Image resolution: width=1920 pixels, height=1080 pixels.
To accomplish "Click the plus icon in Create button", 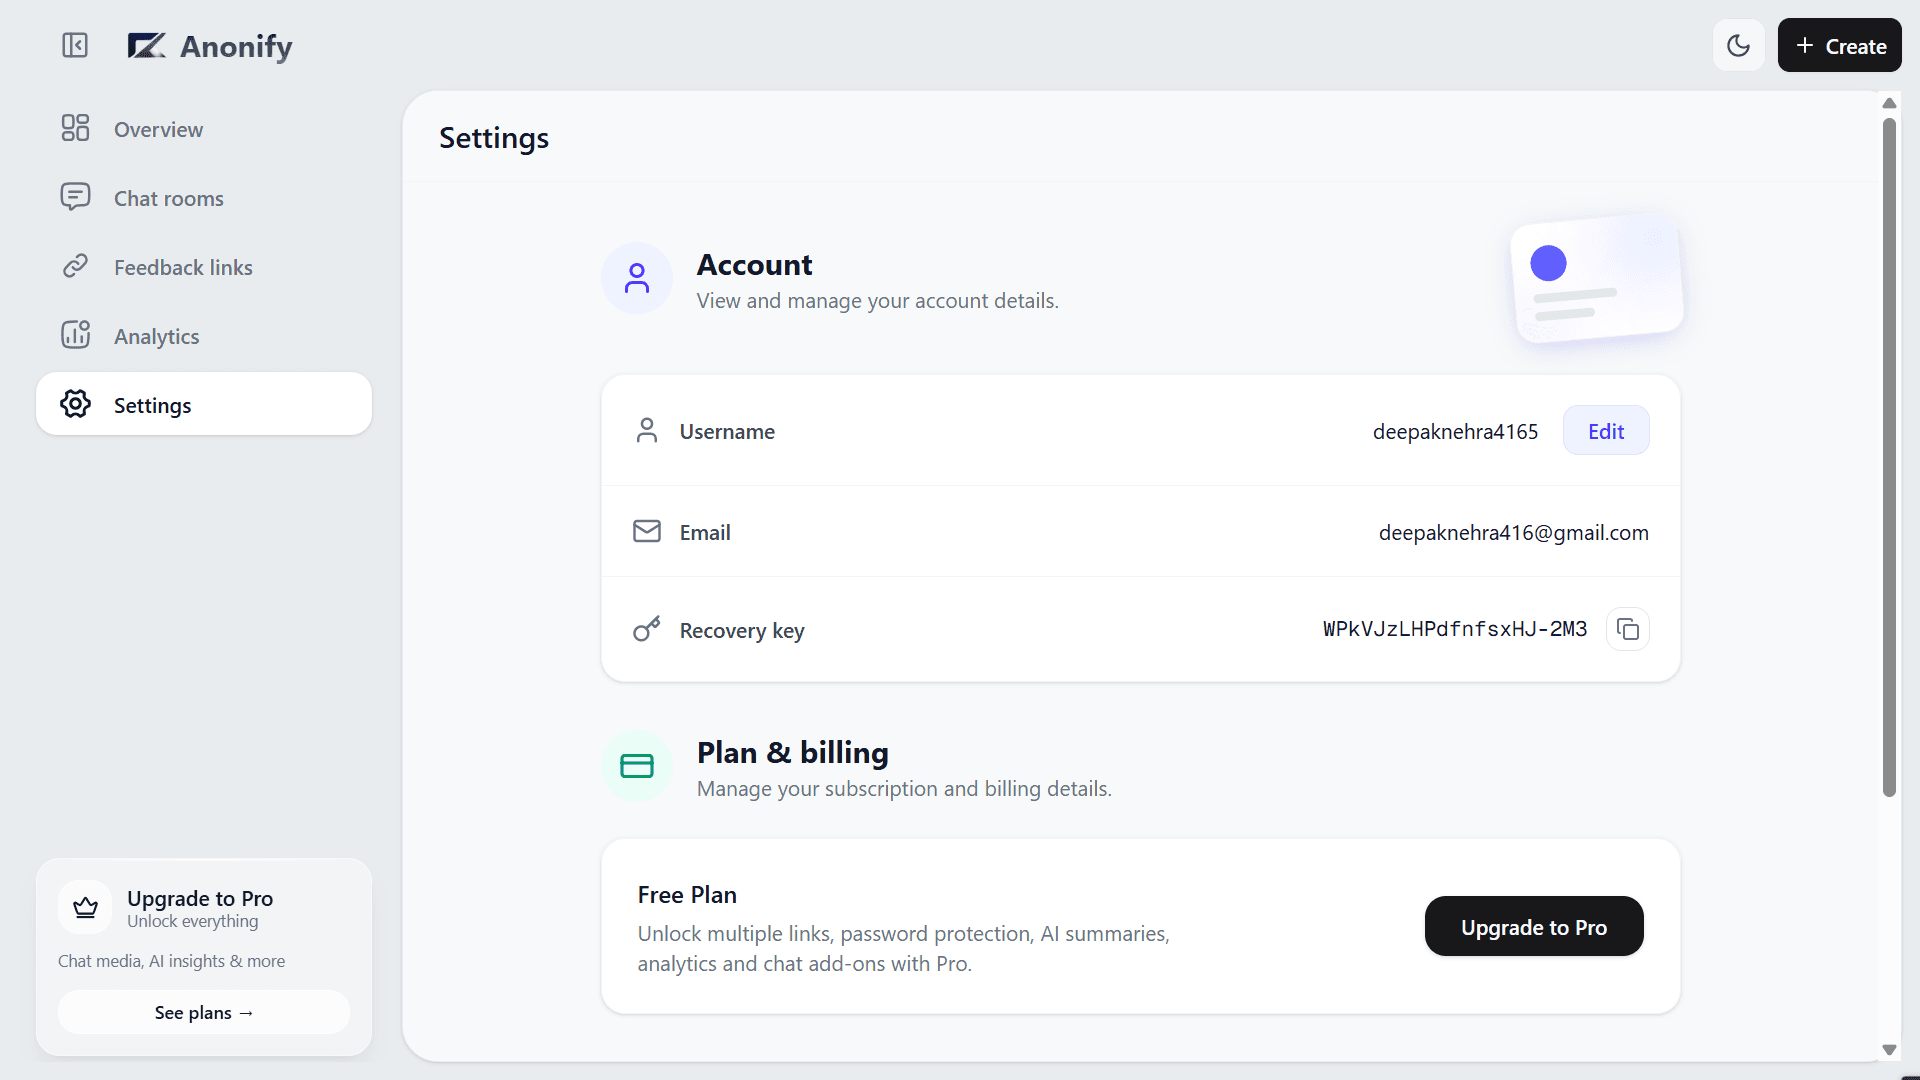I will 1805,45.
